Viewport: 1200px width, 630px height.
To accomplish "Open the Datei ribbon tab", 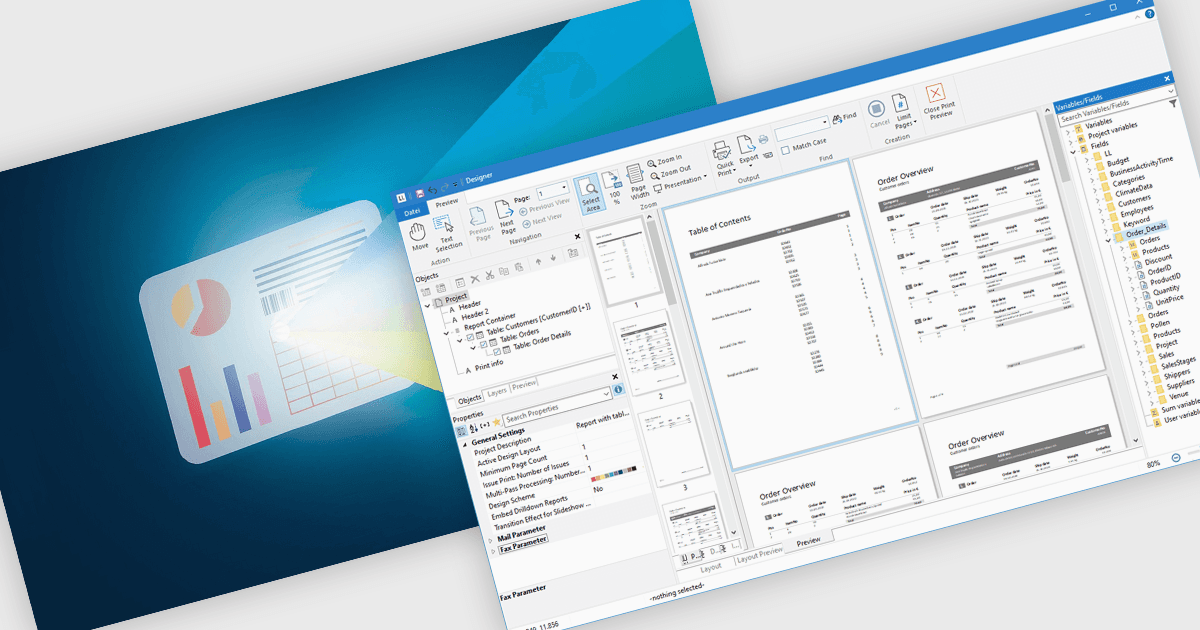I will [x=412, y=213].
